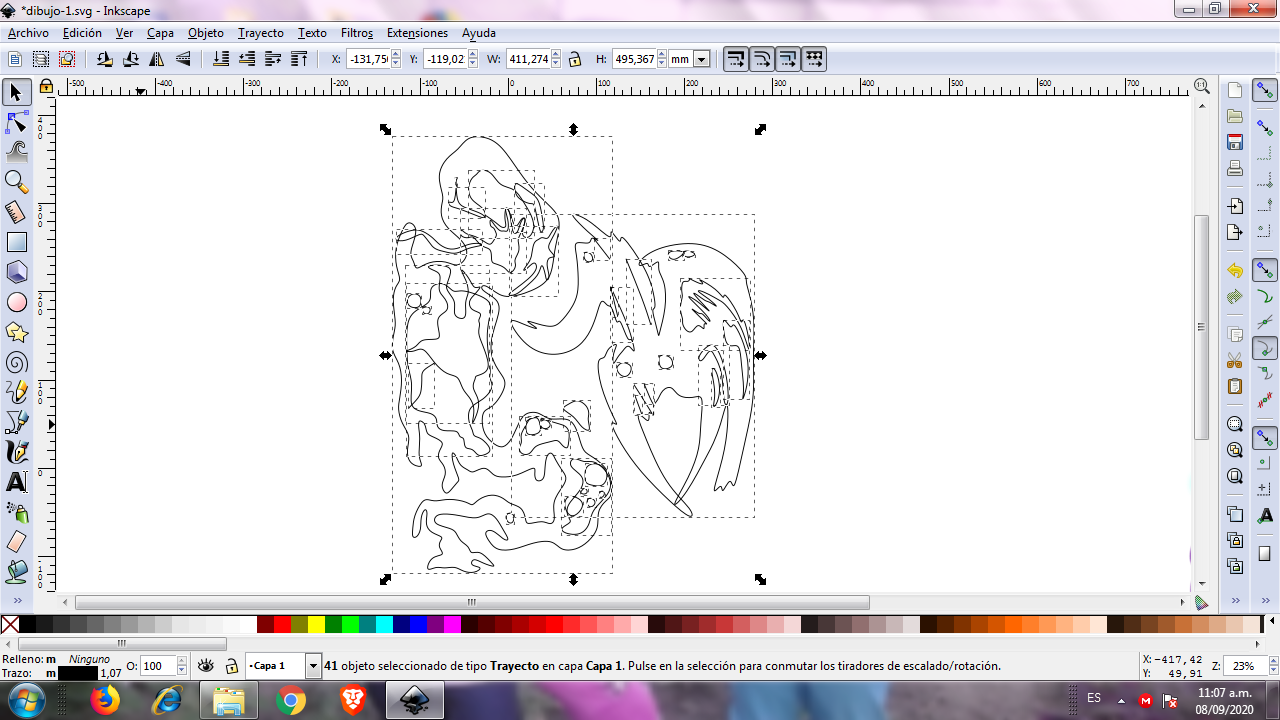Click Select all objects icon
Screen dimensions: 1280x720
[15, 59]
